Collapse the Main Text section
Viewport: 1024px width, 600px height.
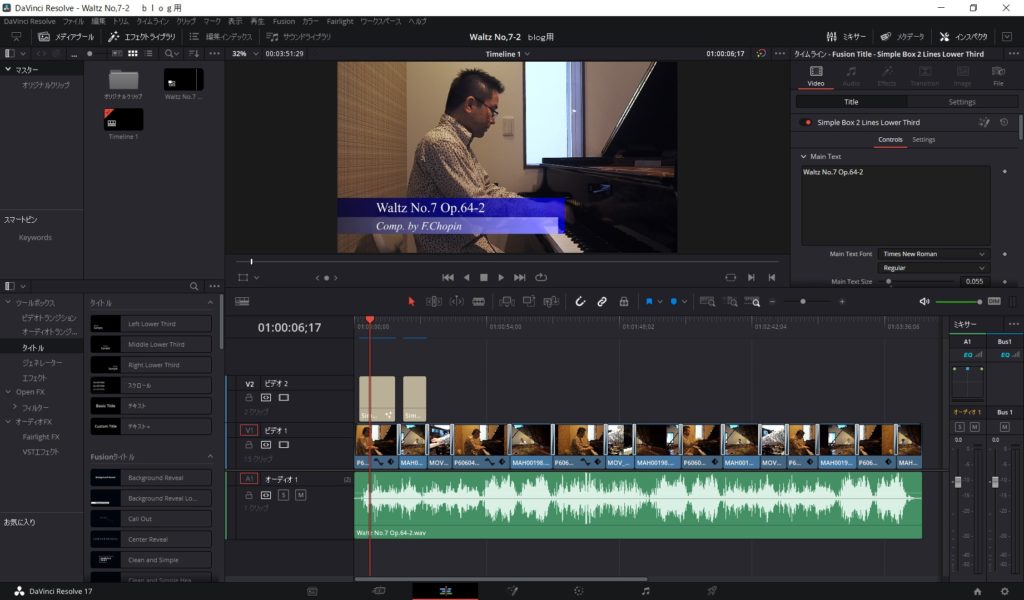(803, 157)
